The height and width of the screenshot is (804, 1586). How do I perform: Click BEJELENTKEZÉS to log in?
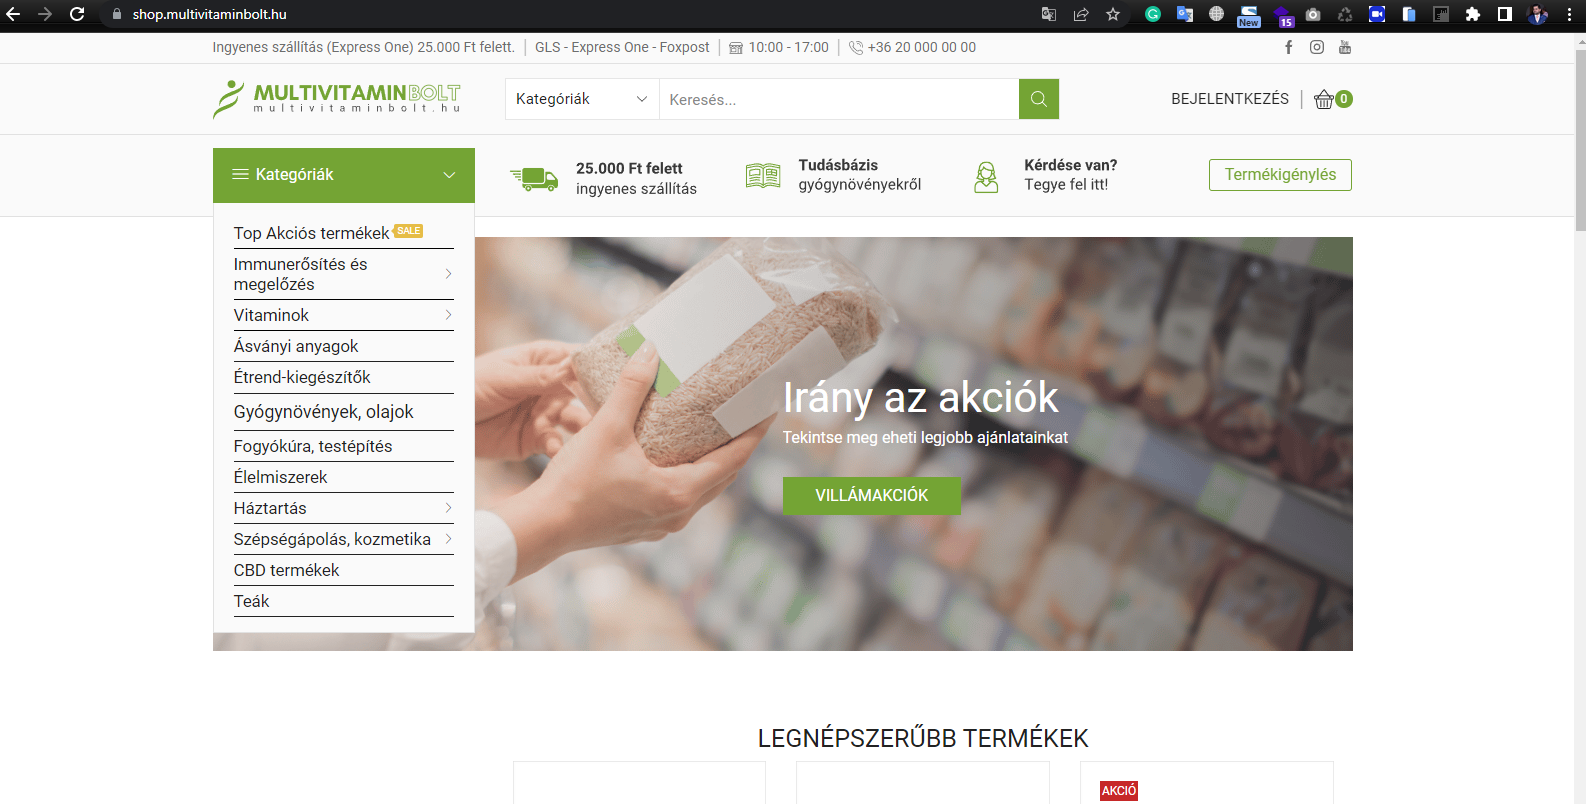[1230, 99]
